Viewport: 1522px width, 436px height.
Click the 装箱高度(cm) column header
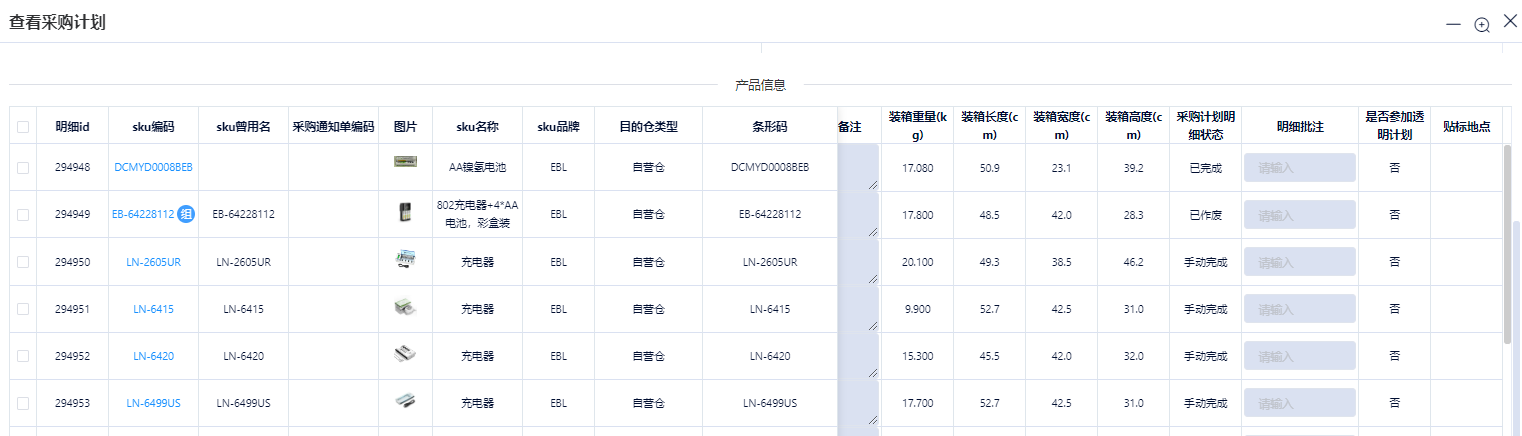tap(1133, 126)
